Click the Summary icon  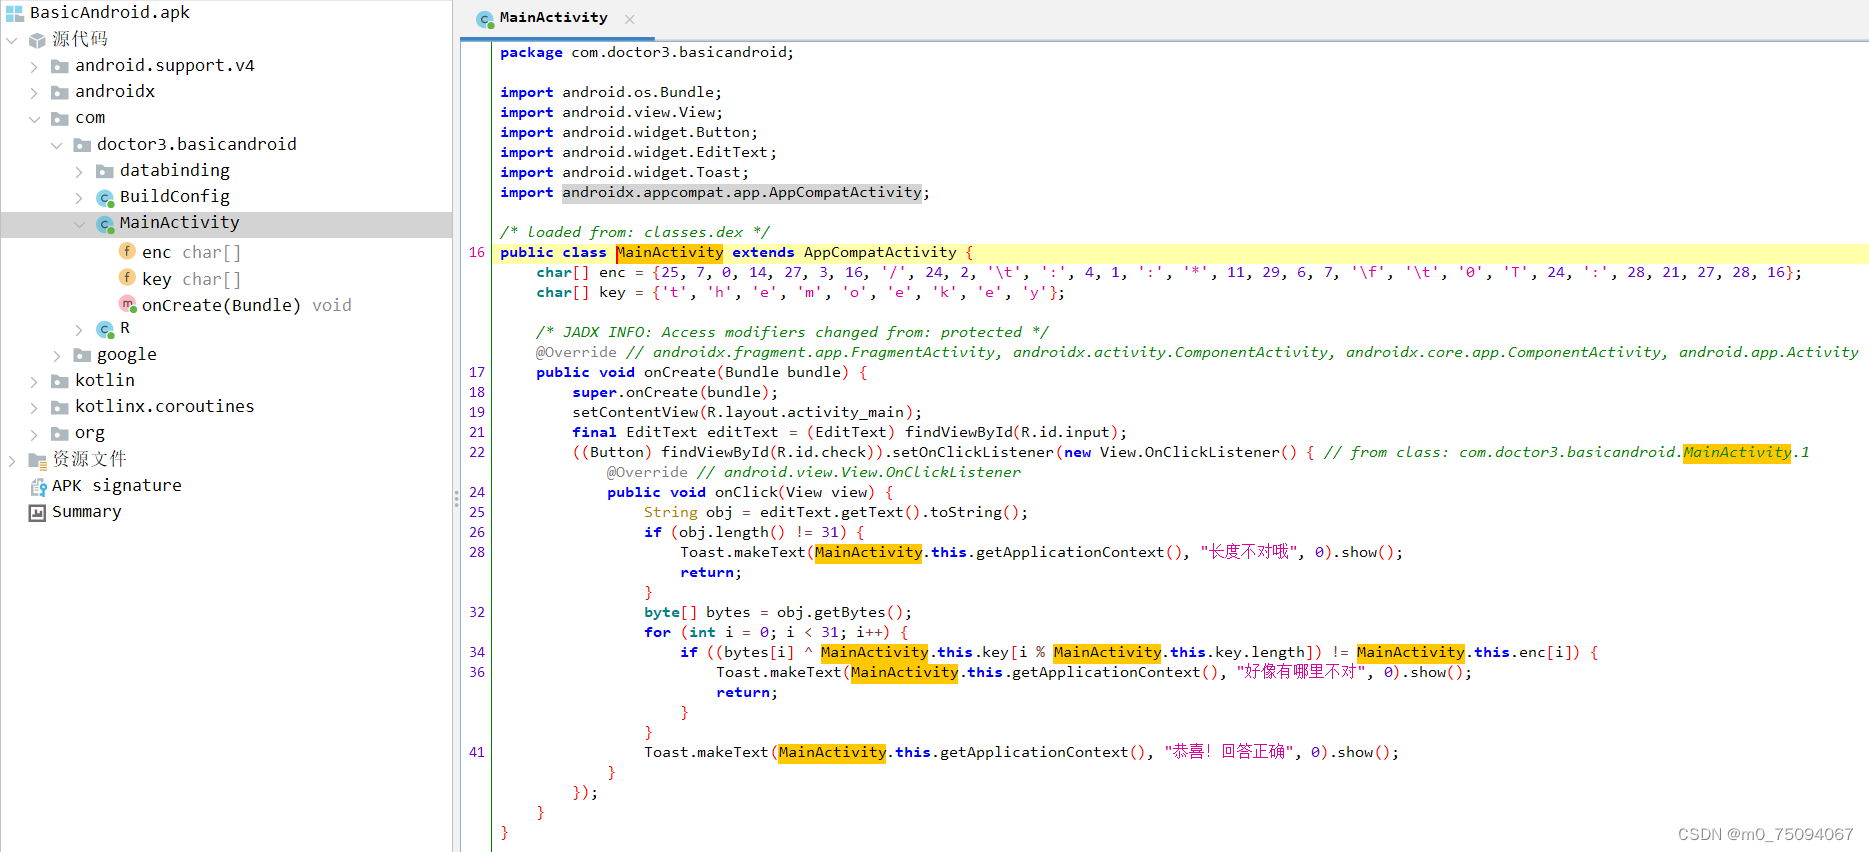37,513
